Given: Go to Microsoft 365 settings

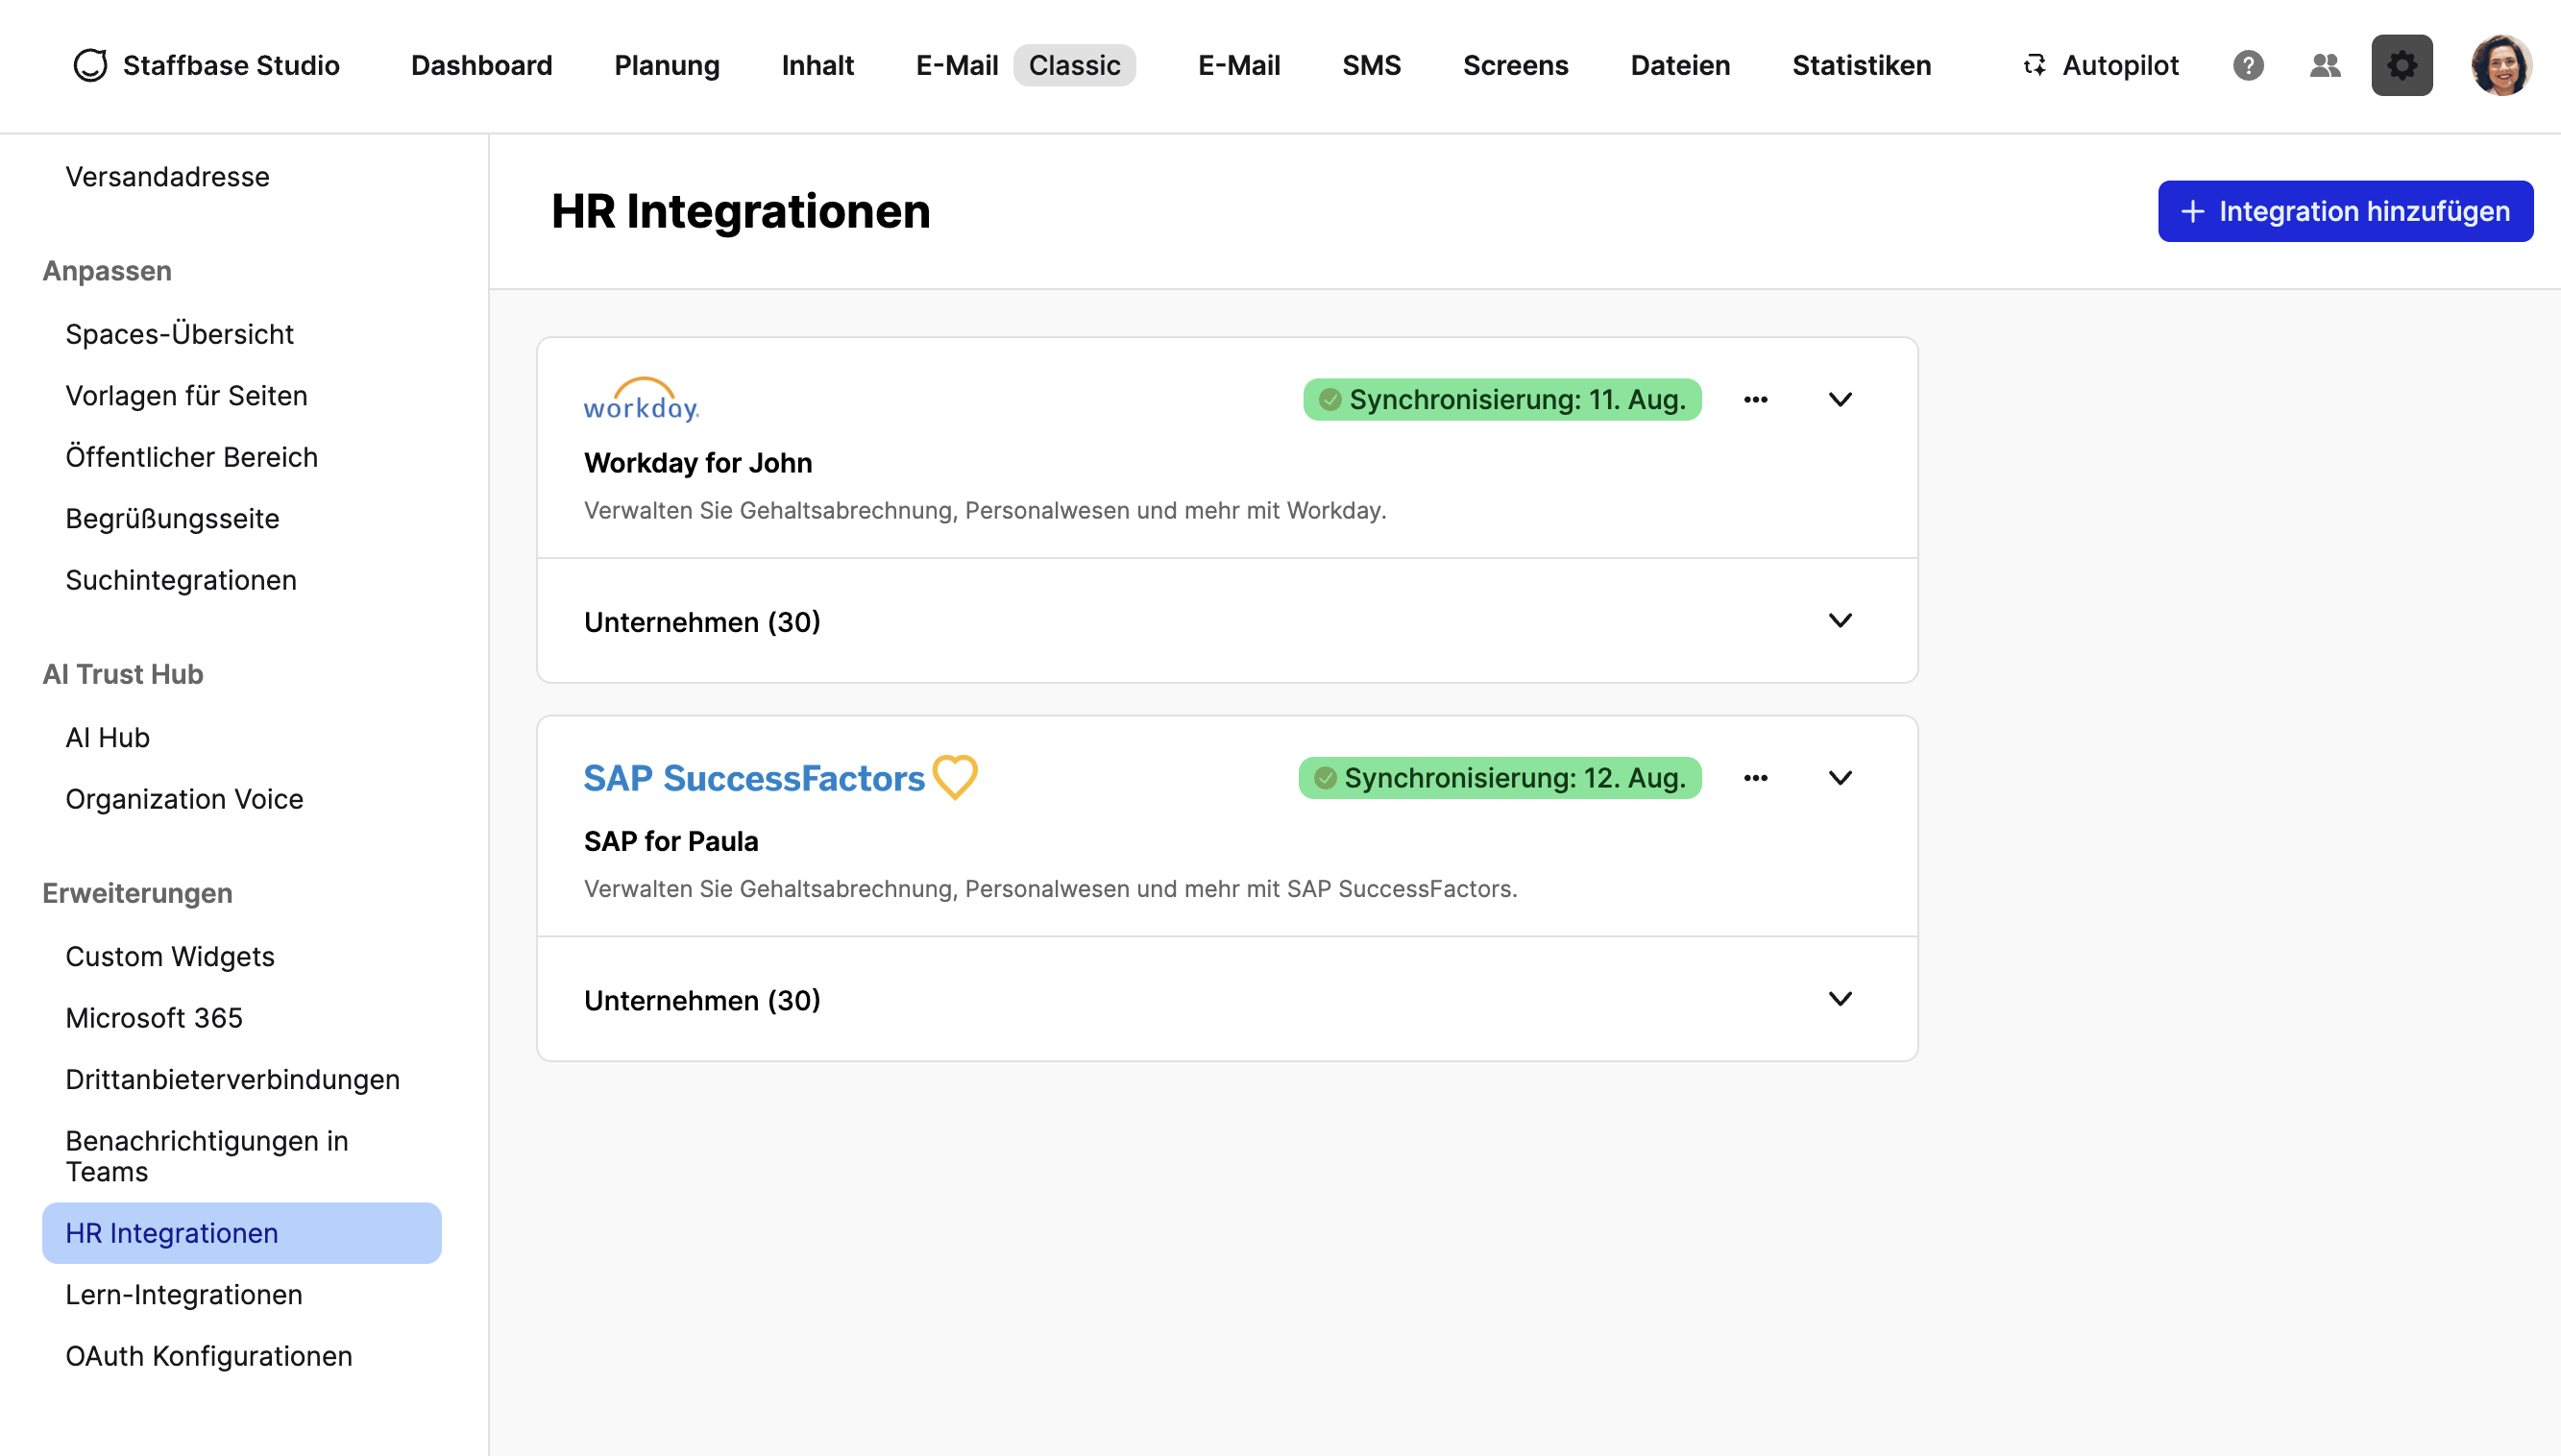Looking at the screenshot, I should click(154, 1018).
